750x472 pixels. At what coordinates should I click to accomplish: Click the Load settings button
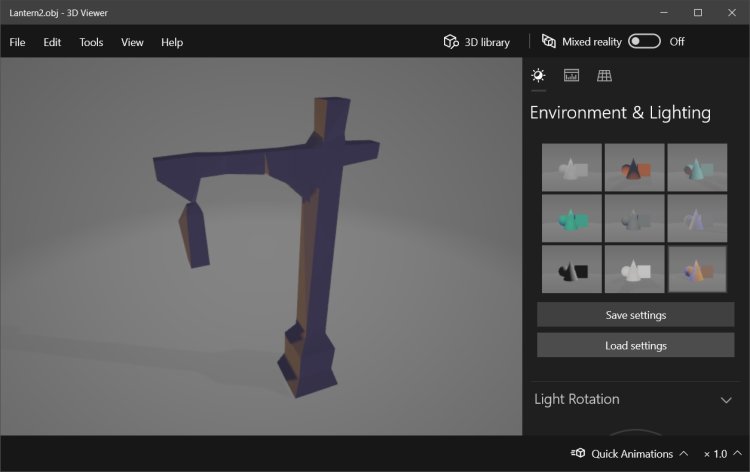click(x=635, y=345)
